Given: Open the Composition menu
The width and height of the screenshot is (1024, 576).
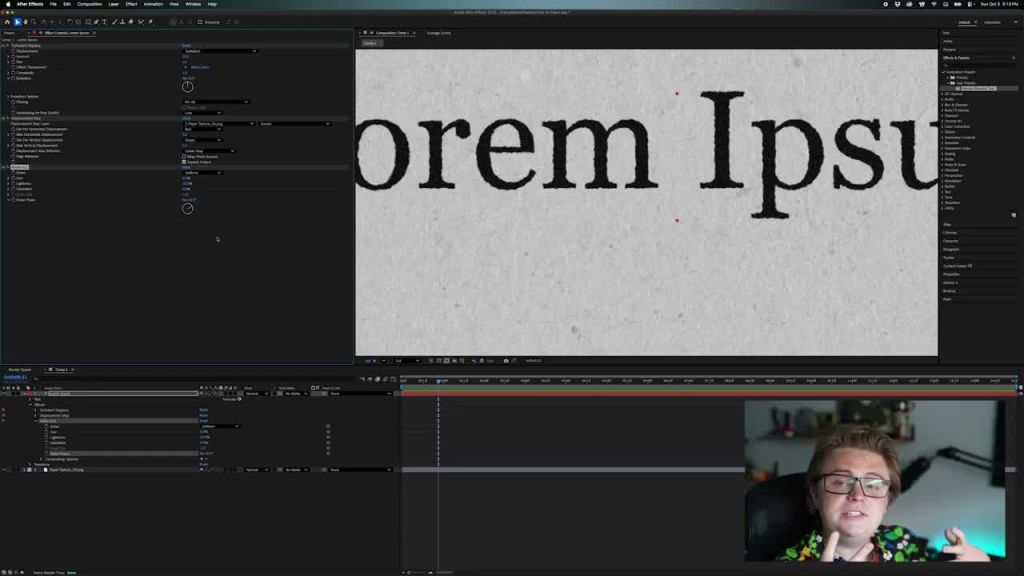Looking at the screenshot, I should pos(89,4).
